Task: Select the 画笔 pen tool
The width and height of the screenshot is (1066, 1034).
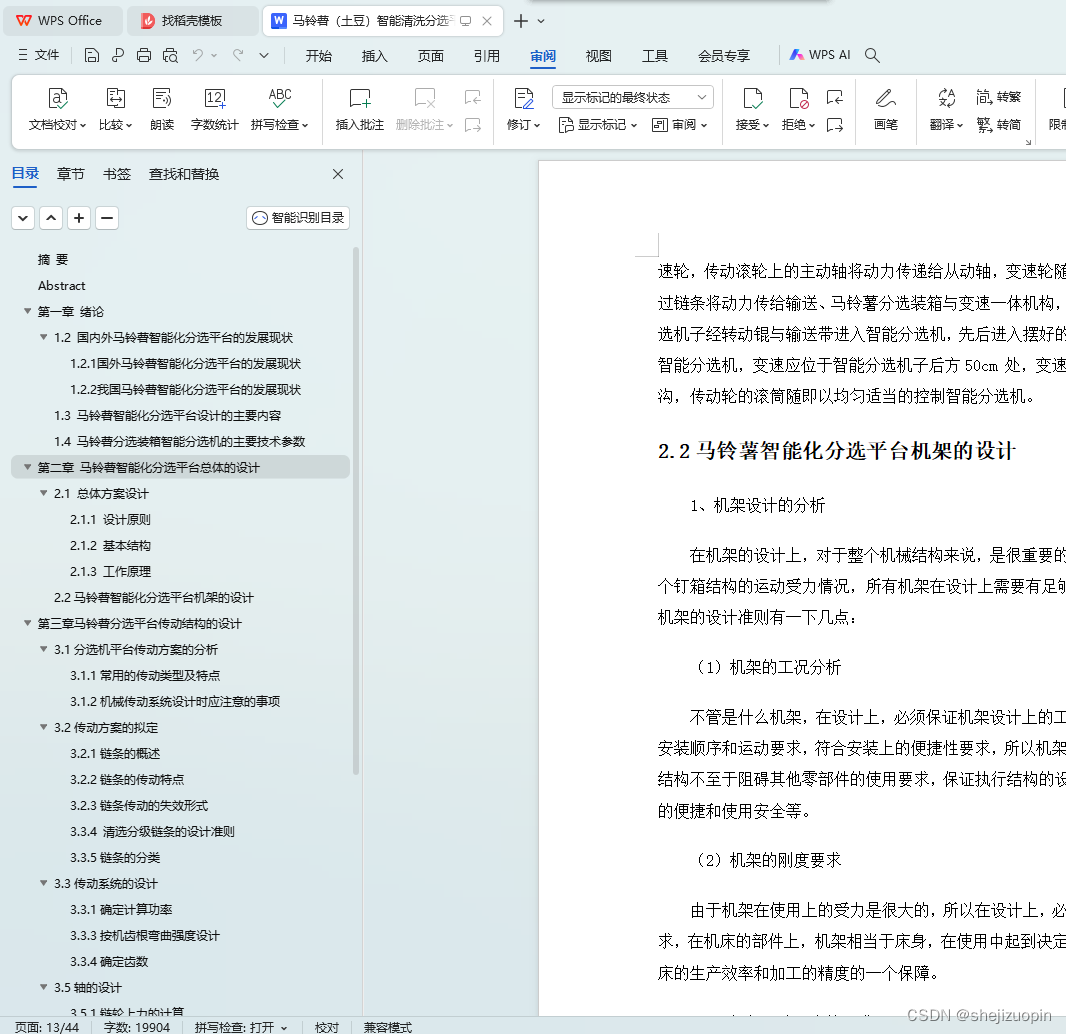Action: [x=885, y=109]
